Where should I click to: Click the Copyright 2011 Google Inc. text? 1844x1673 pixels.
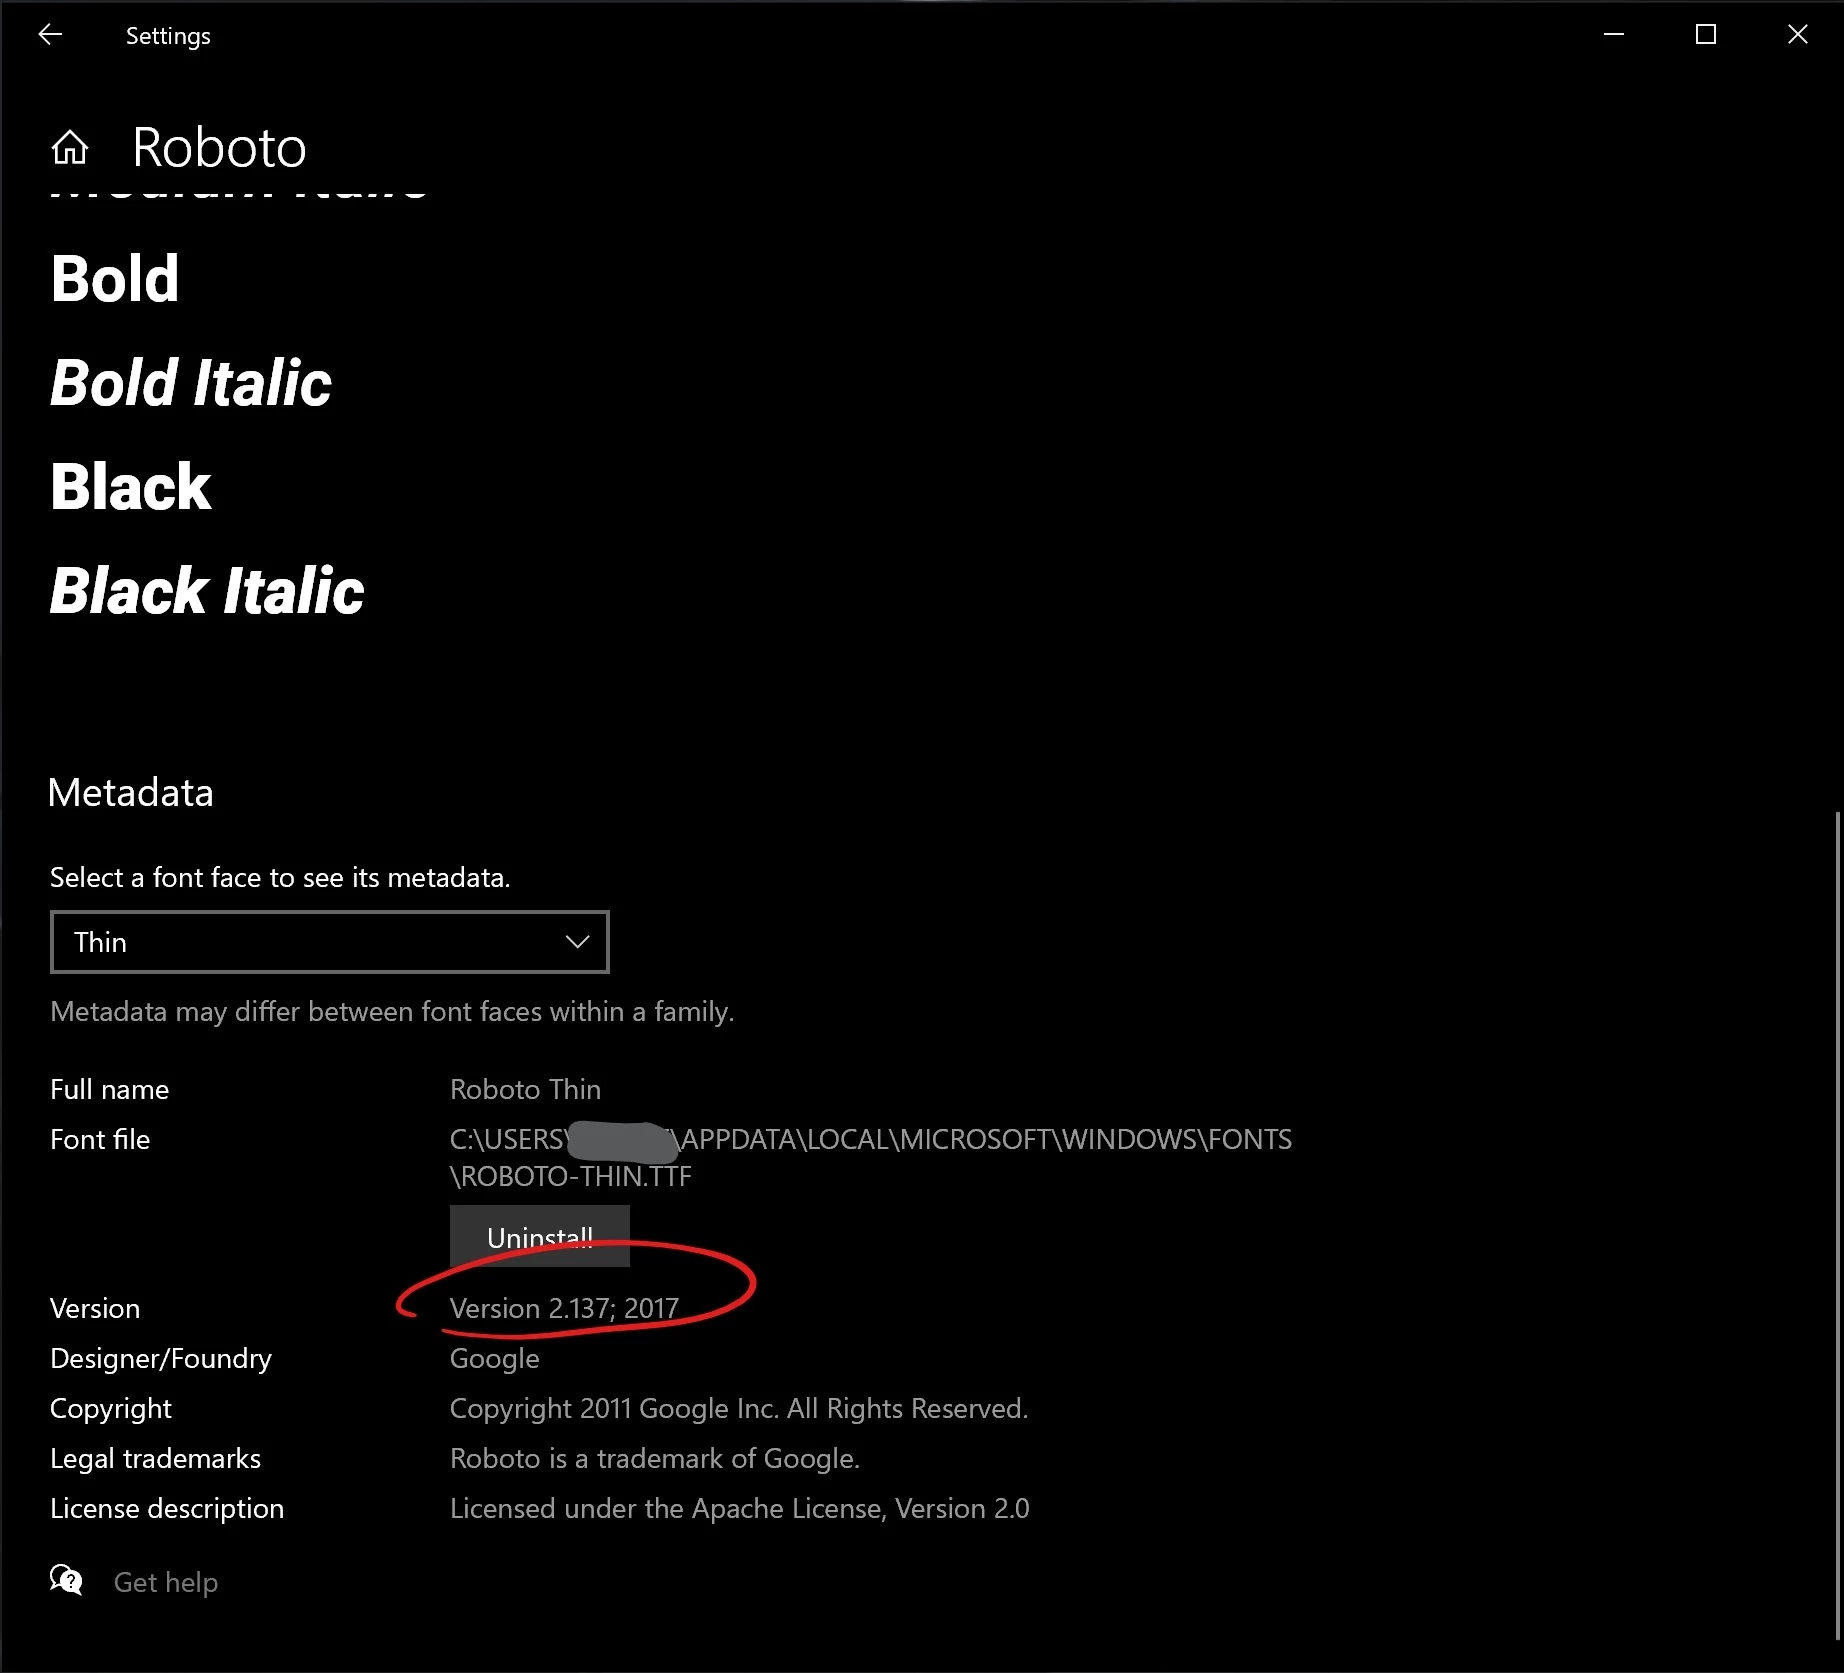pyautogui.click(x=739, y=1408)
